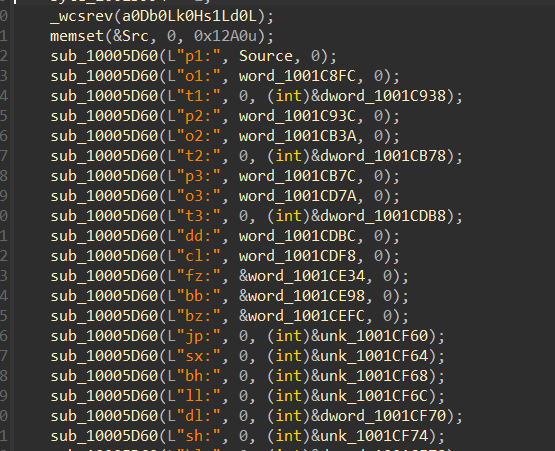Select the L"bb:" string literal
Screen dimensions: 555x451
tap(194, 296)
